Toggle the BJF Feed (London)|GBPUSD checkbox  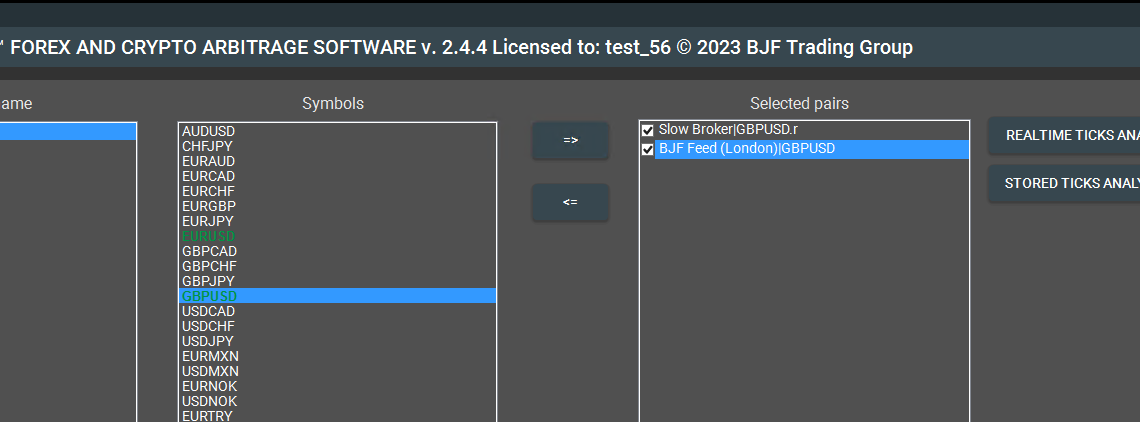coord(648,149)
